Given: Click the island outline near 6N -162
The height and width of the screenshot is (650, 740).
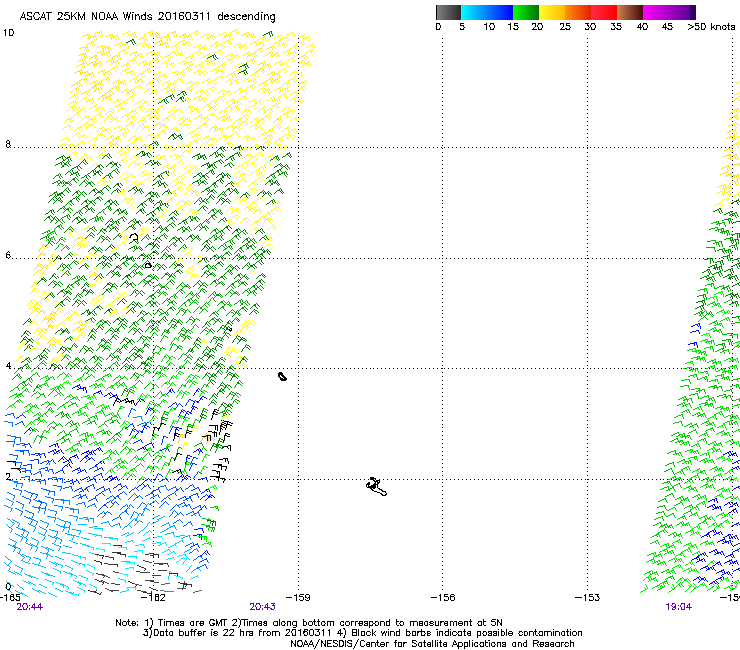Looking at the screenshot, I should [148, 266].
